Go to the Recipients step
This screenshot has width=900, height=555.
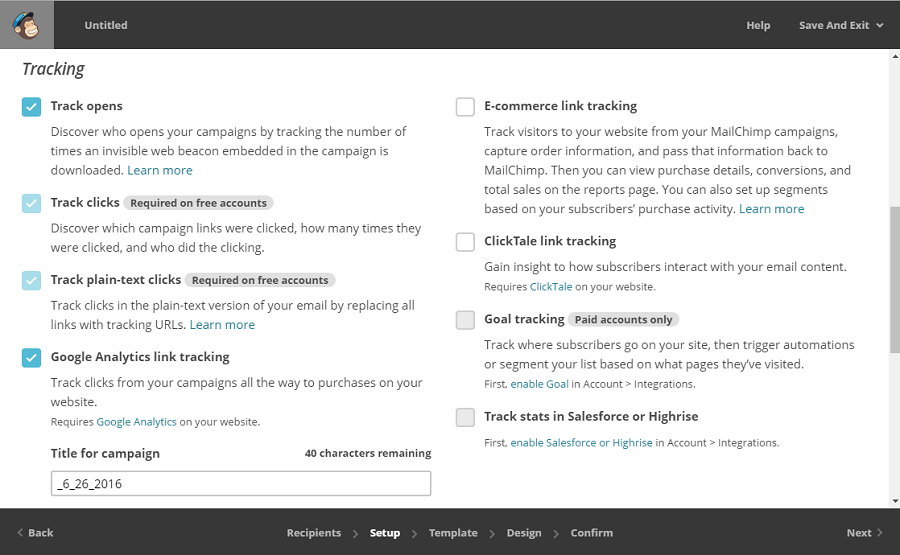(x=314, y=533)
